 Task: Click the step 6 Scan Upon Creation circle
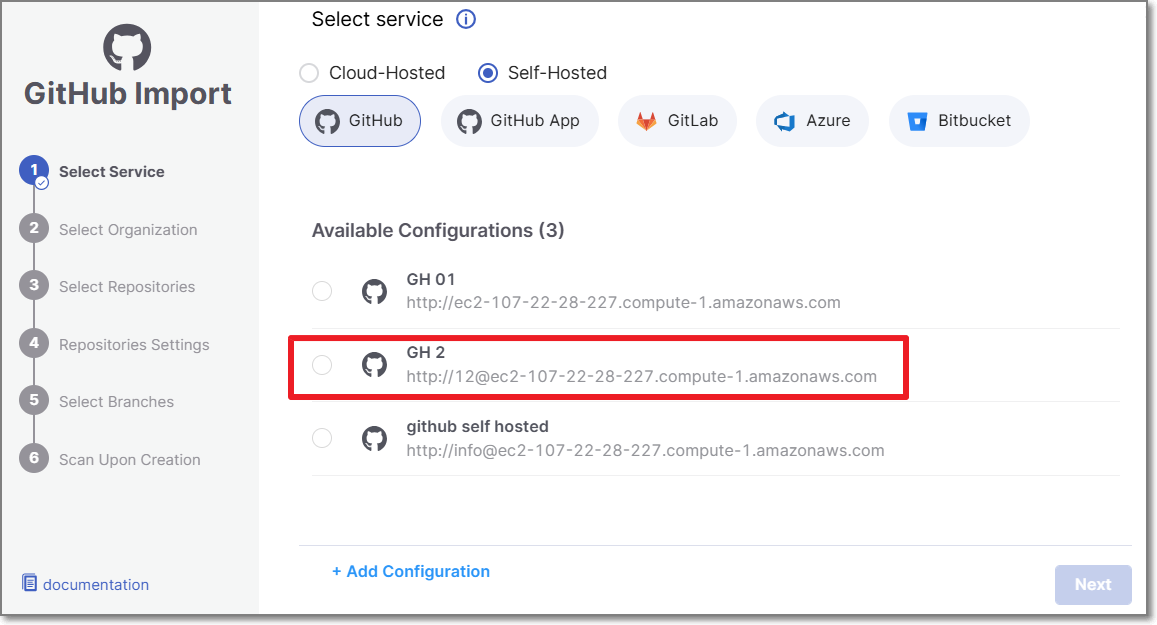tap(34, 459)
